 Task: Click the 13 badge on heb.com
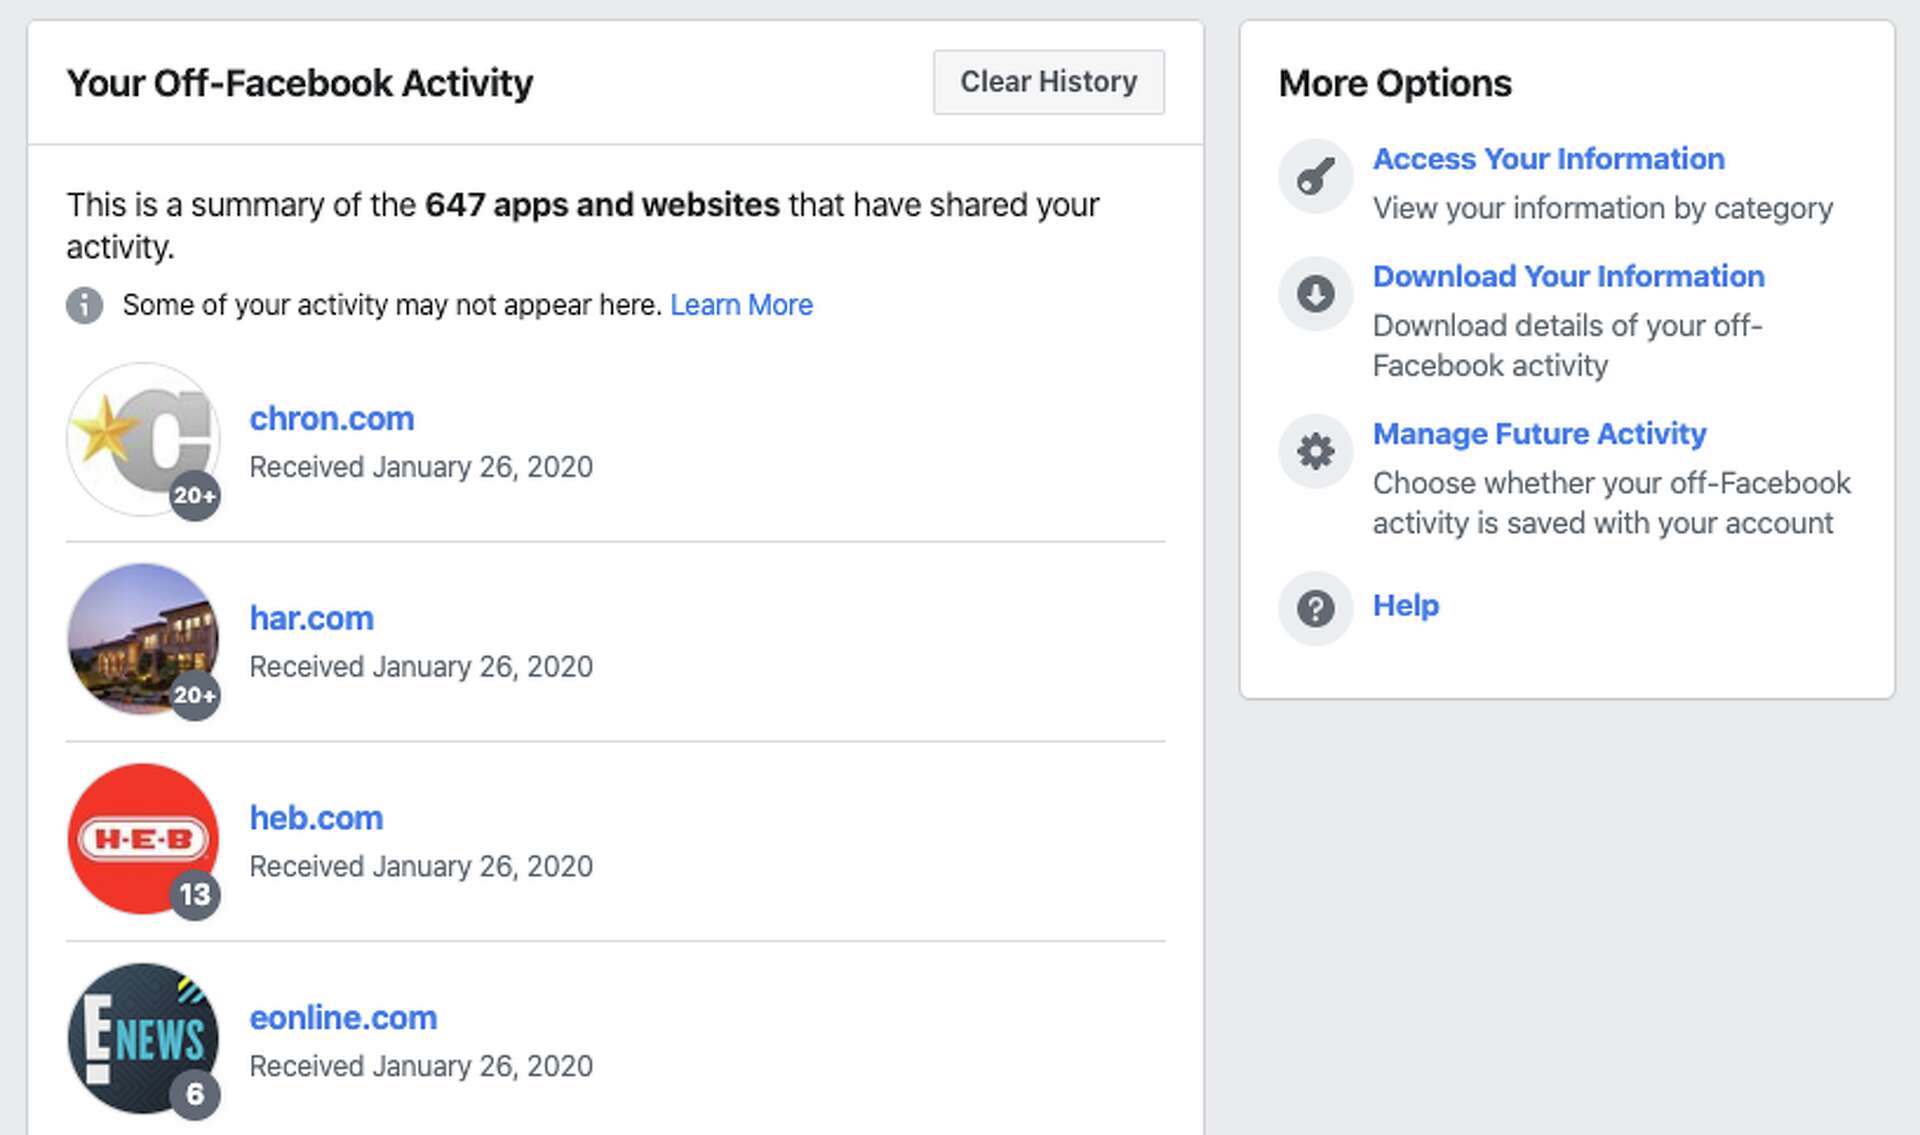196,894
